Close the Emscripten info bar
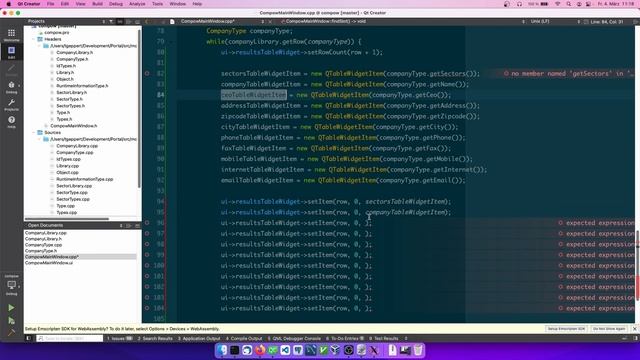640x360 pixels. click(x=634, y=329)
